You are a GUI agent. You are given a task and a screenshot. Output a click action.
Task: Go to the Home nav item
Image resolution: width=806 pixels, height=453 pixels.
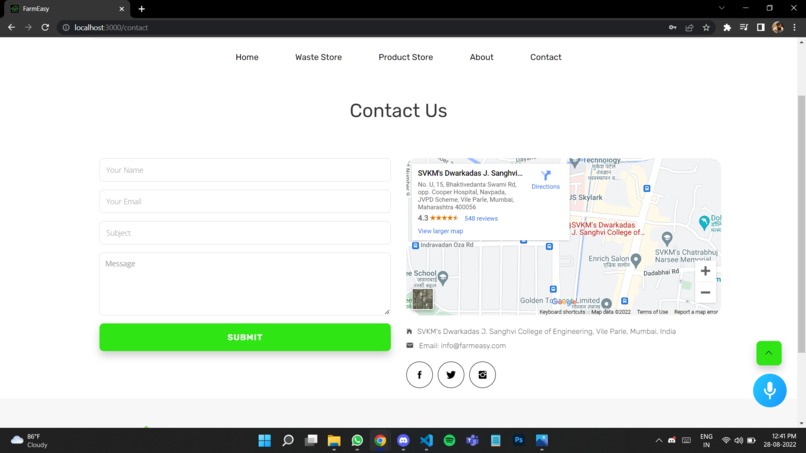pyautogui.click(x=247, y=57)
